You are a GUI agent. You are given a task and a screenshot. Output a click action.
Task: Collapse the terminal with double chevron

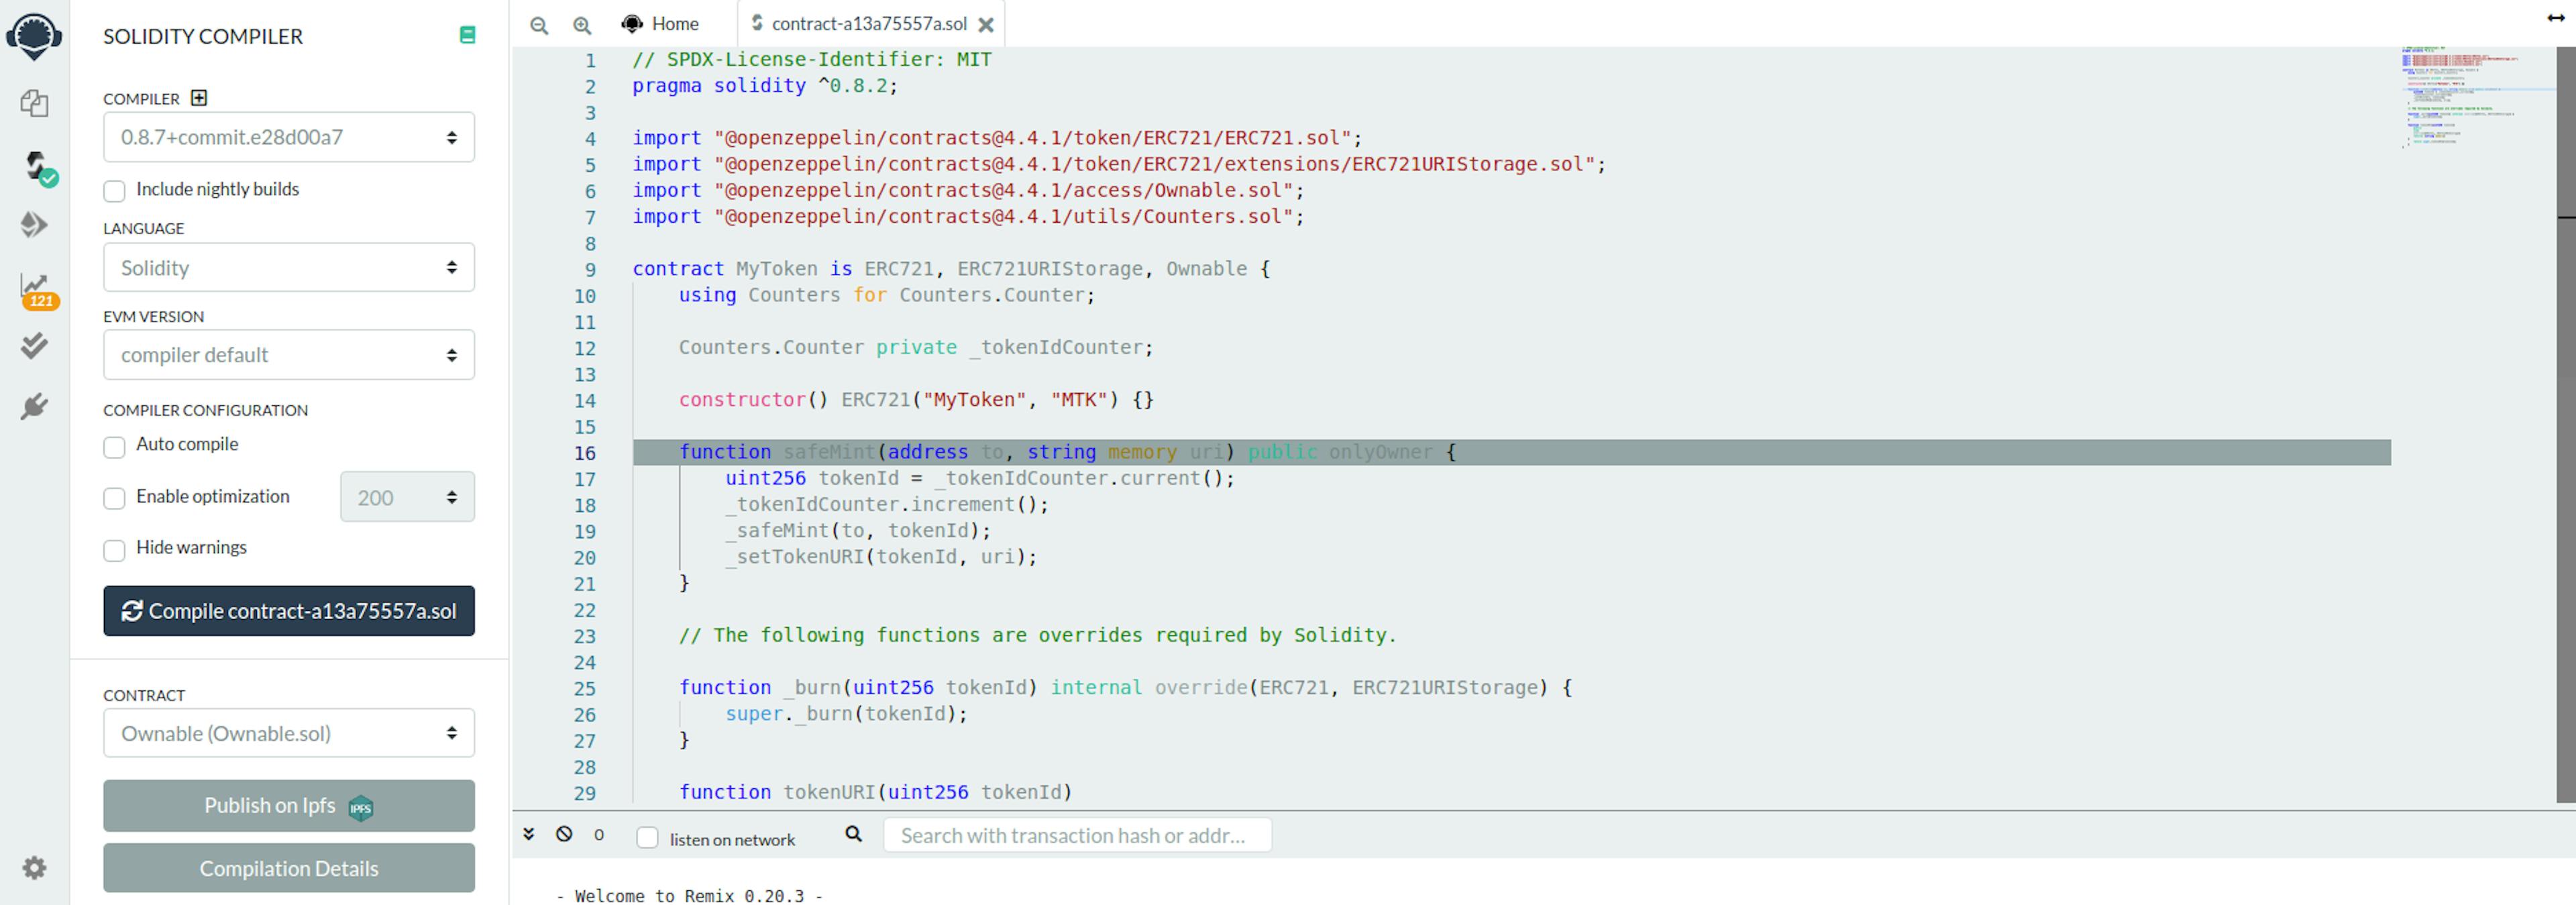coord(529,834)
